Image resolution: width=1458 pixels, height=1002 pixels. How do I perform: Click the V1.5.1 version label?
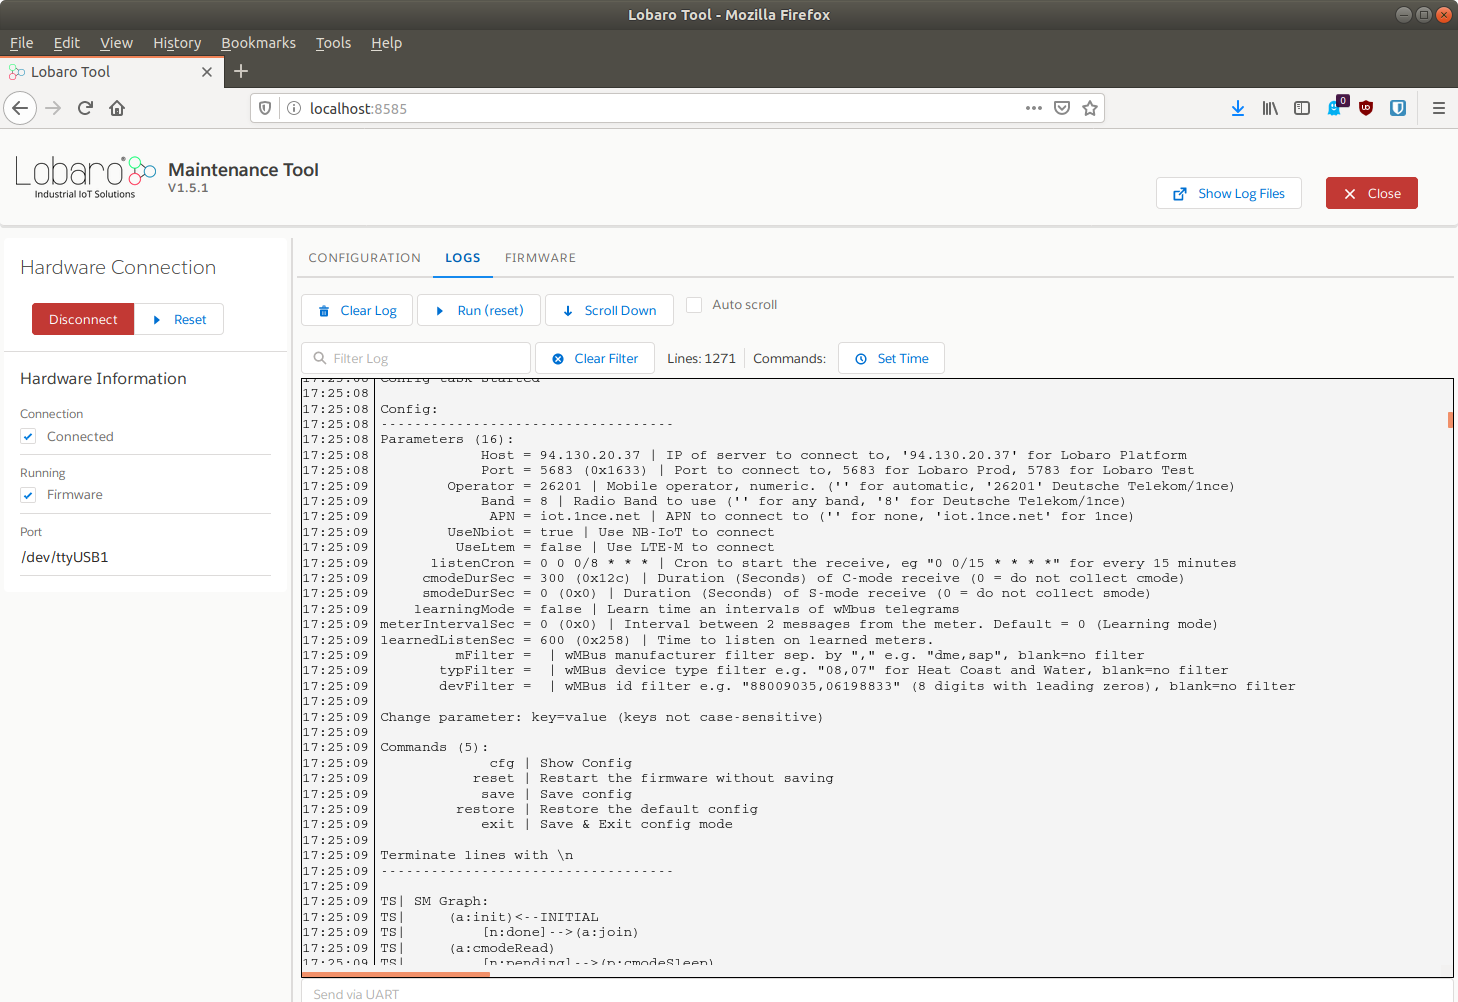pos(188,188)
